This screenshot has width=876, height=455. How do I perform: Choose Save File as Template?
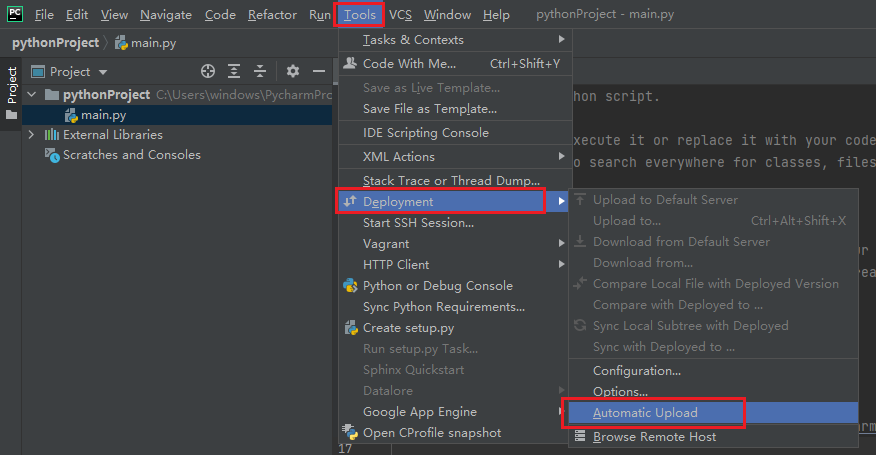455,108
